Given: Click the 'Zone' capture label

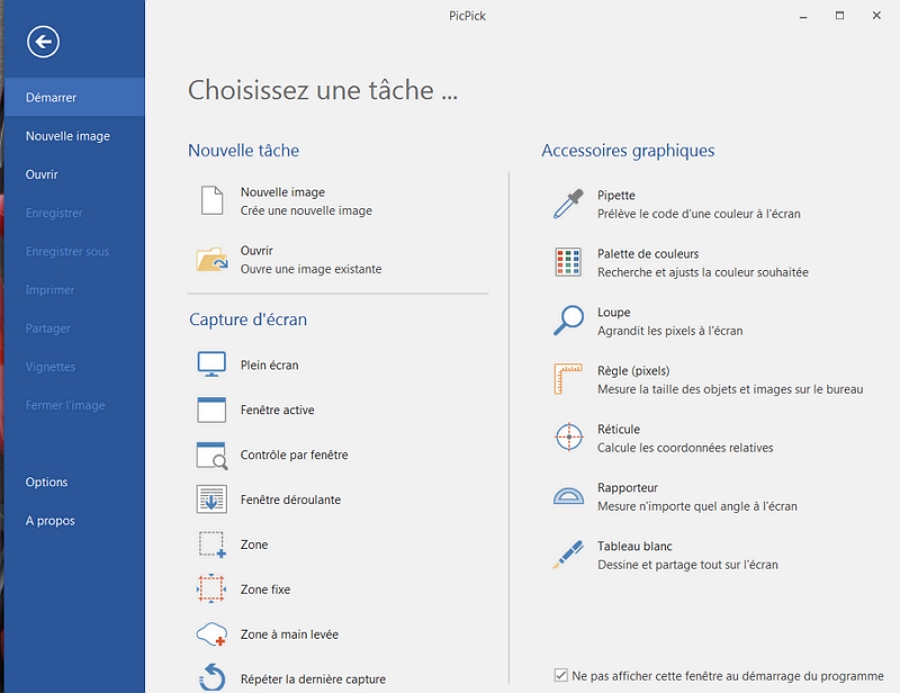Looking at the screenshot, I should coord(254,544).
